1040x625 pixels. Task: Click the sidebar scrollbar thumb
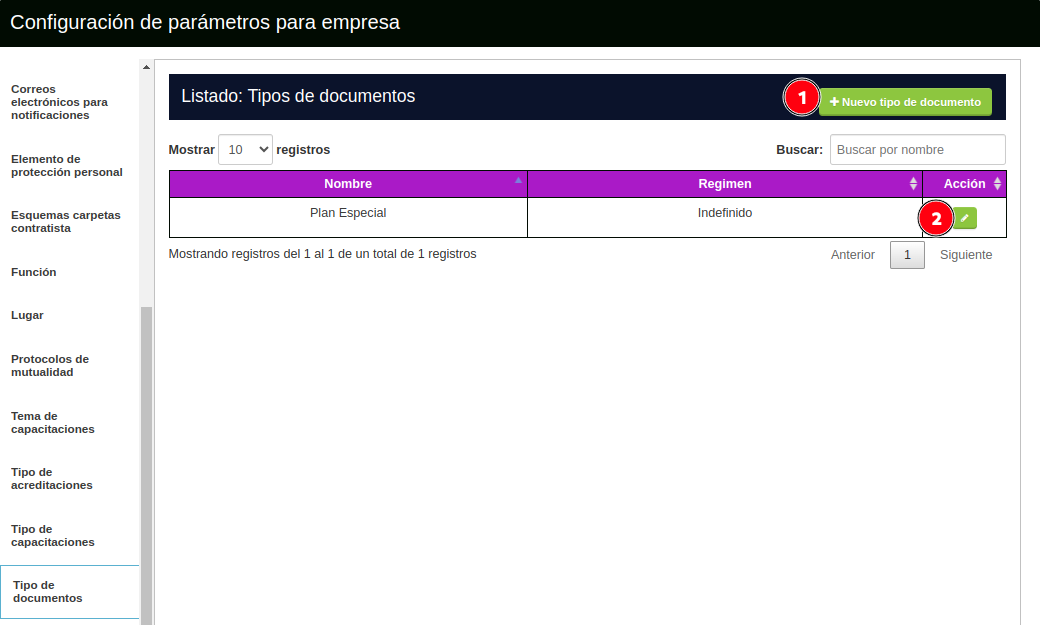[x=147, y=466]
